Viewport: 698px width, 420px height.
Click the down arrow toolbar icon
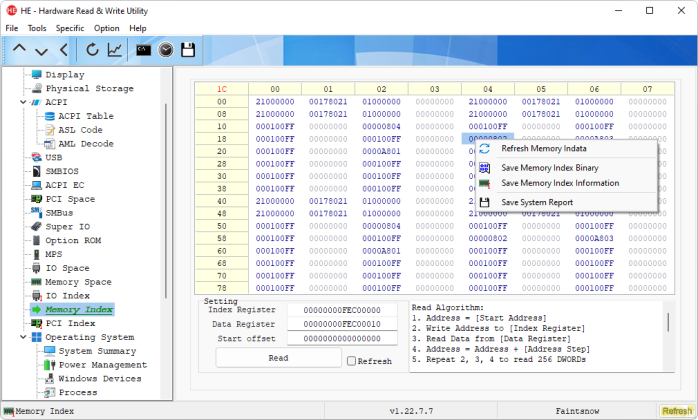pos(42,51)
